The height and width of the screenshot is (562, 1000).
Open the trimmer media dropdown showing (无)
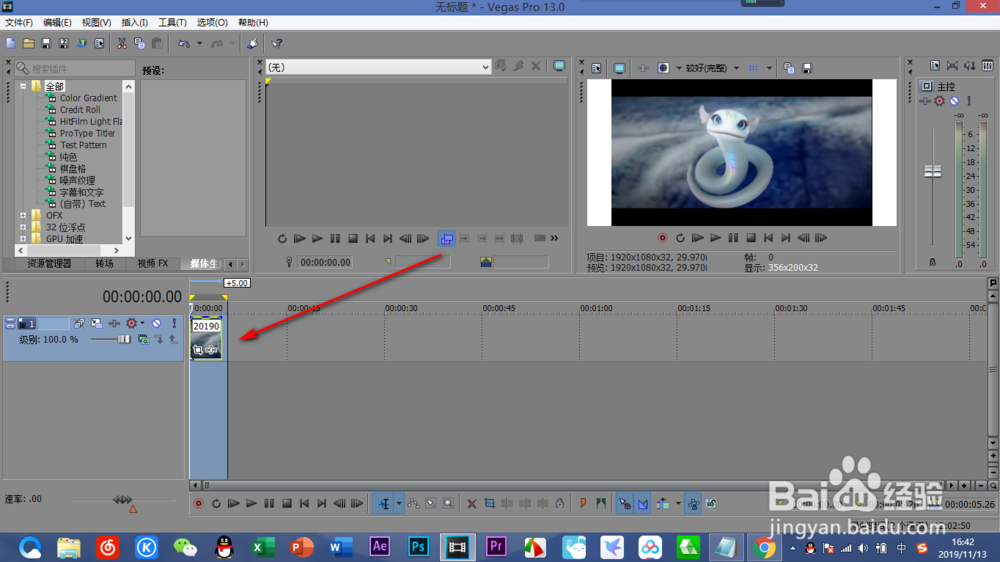[x=378, y=67]
